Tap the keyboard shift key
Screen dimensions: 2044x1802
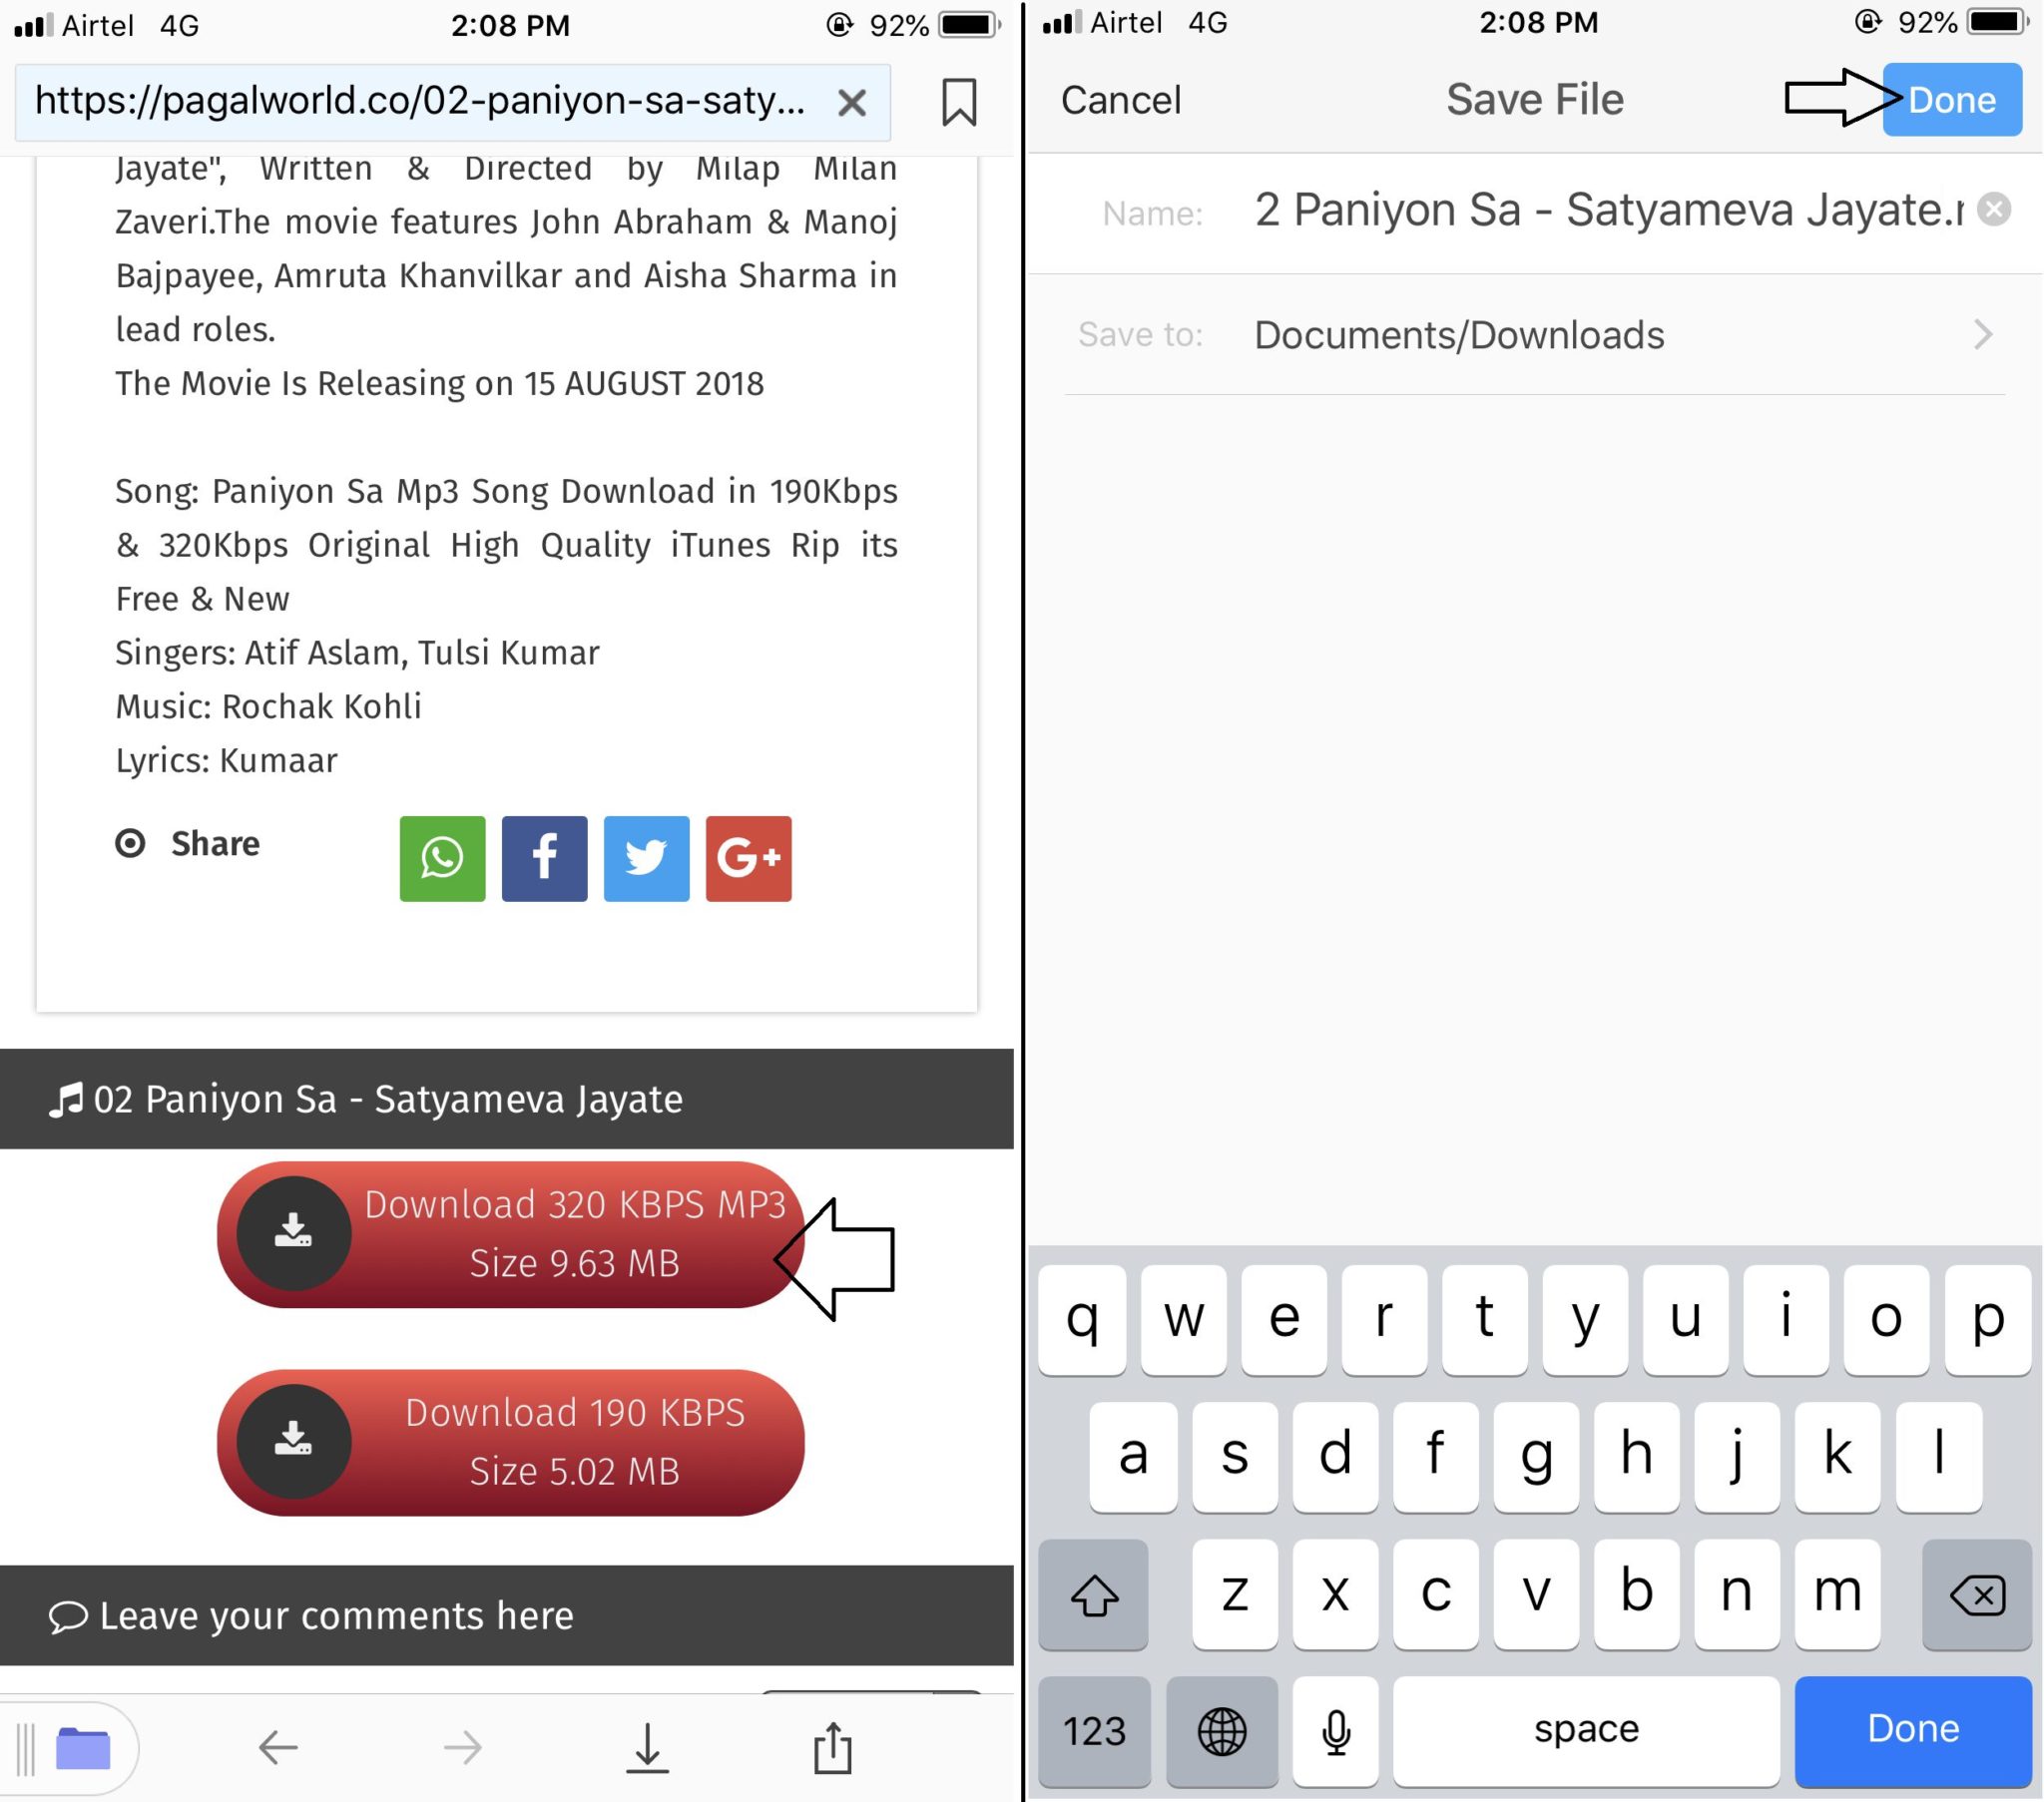[x=1094, y=1594]
